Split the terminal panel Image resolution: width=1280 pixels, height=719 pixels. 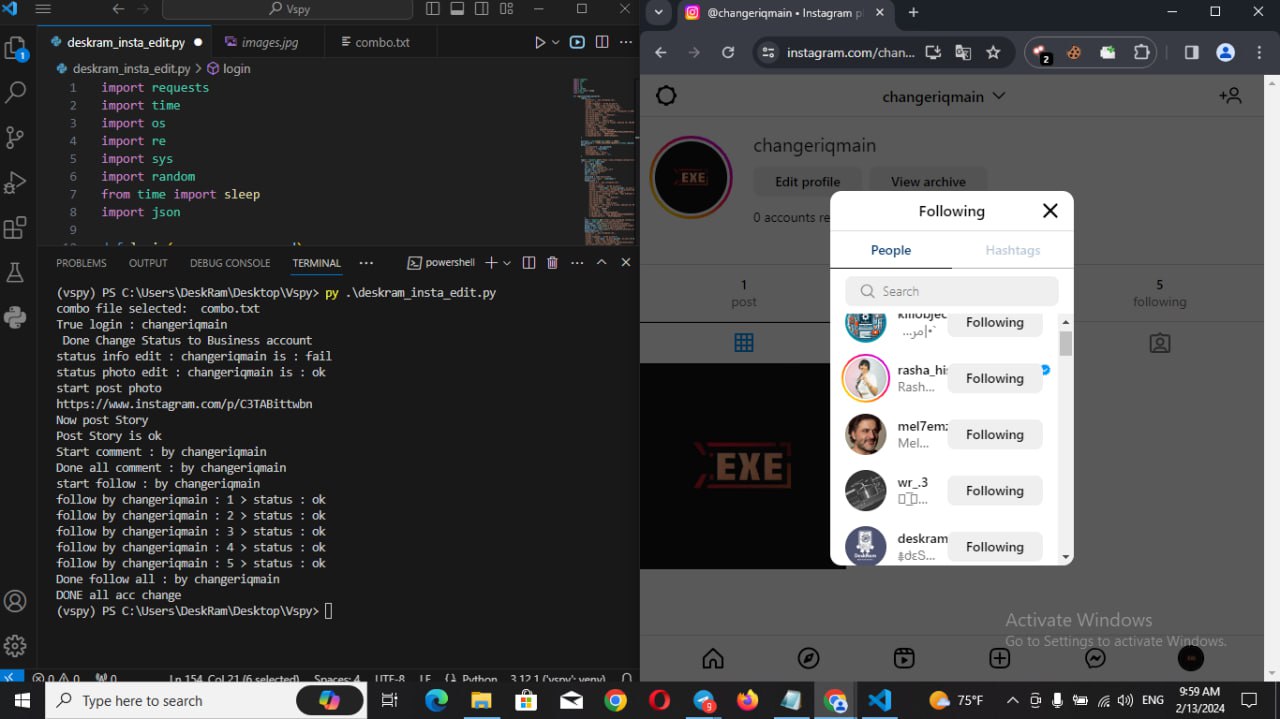tap(529, 262)
